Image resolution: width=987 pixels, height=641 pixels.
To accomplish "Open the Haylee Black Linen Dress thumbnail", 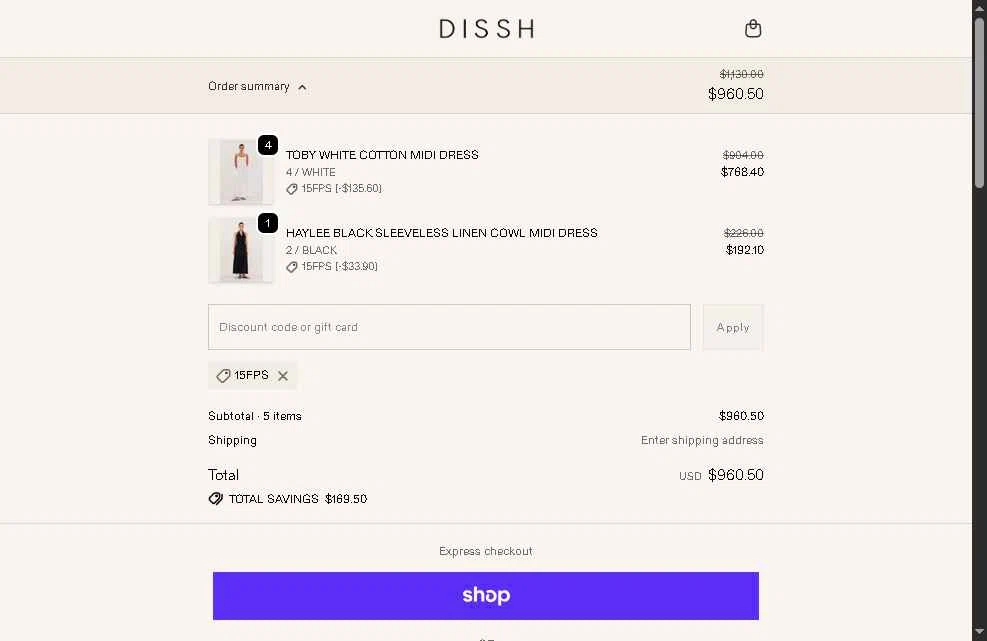I will tap(240, 250).
